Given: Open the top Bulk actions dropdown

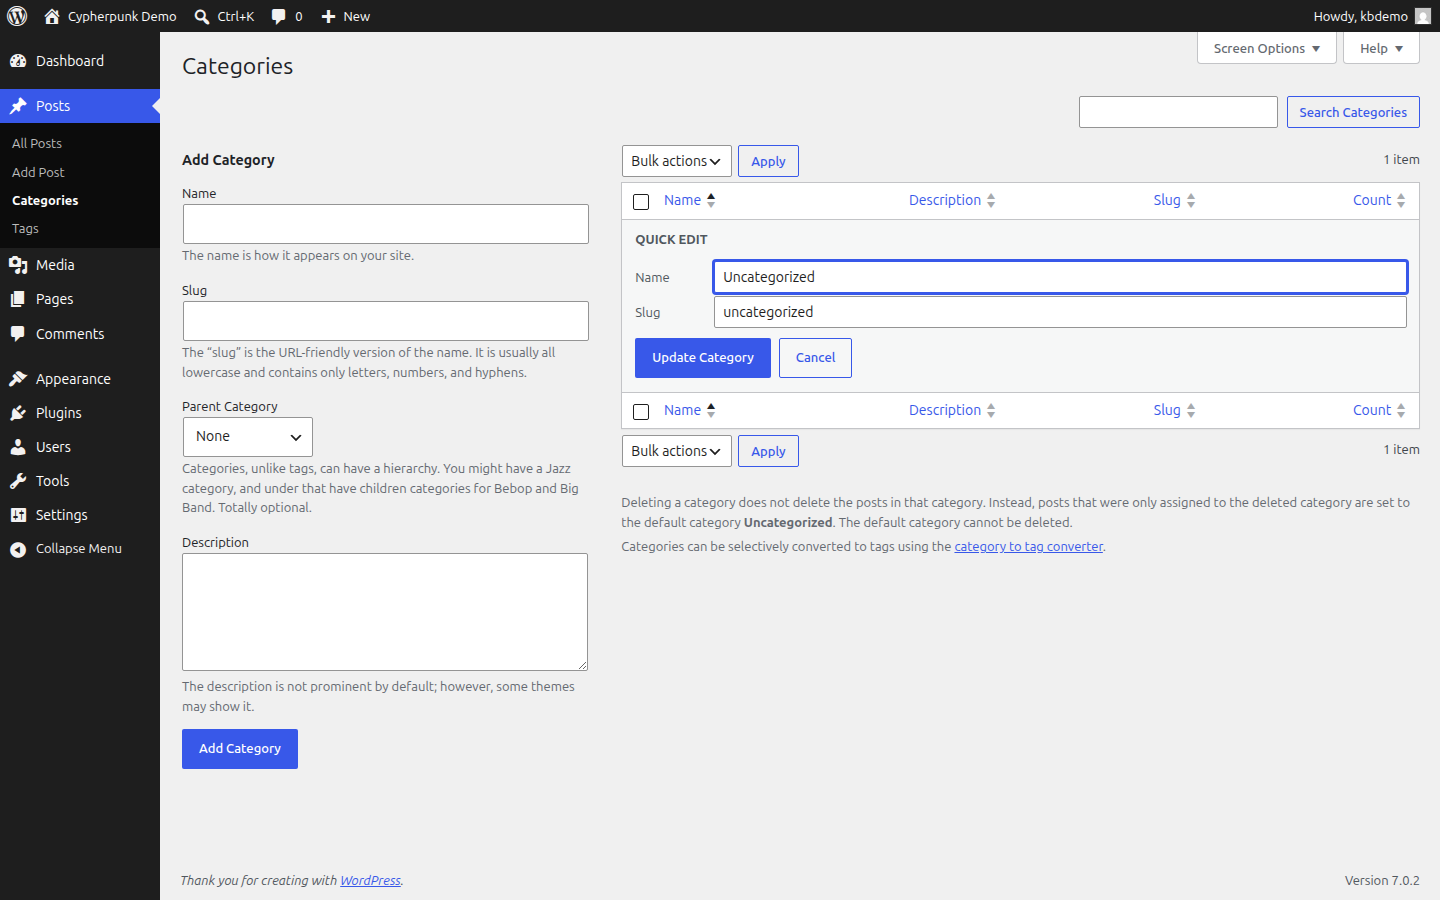Looking at the screenshot, I should coord(677,161).
